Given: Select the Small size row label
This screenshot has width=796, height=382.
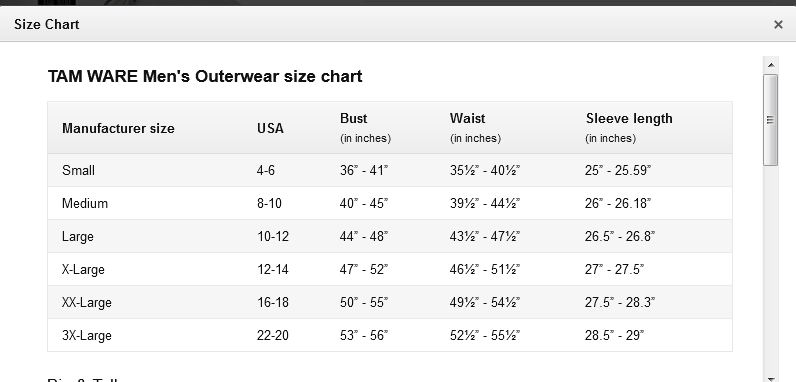Looking at the screenshot, I should click(78, 170).
